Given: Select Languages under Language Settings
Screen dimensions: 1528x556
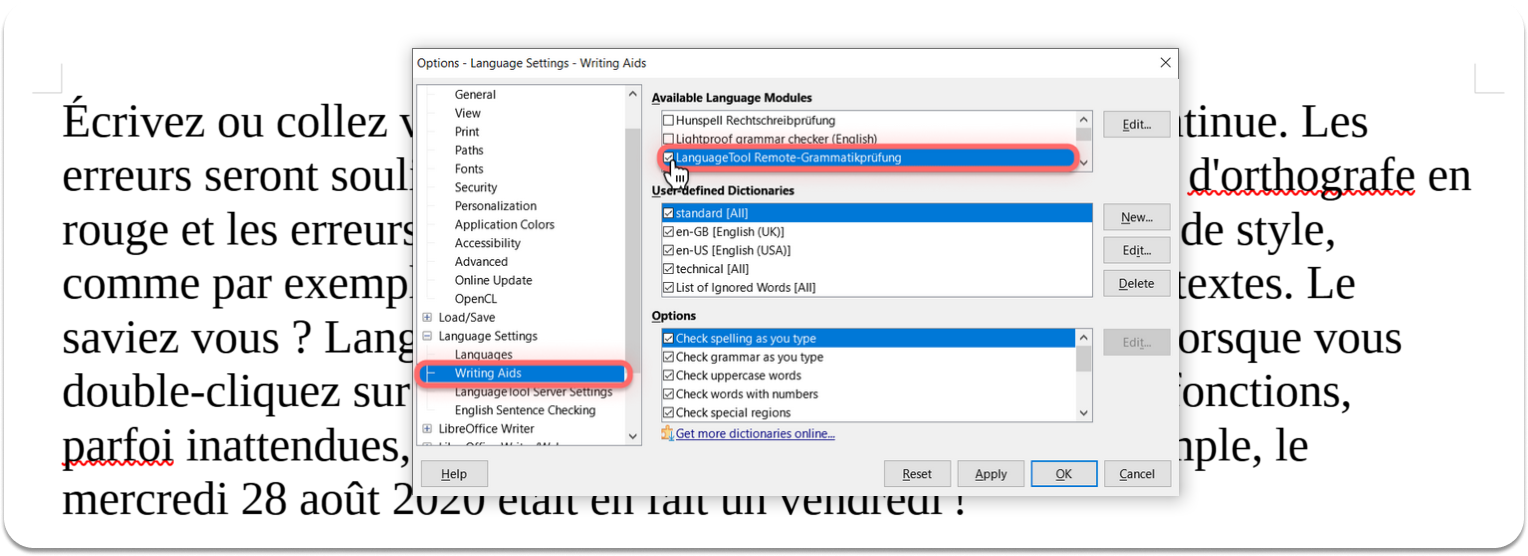Looking at the screenshot, I should (483, 355).
